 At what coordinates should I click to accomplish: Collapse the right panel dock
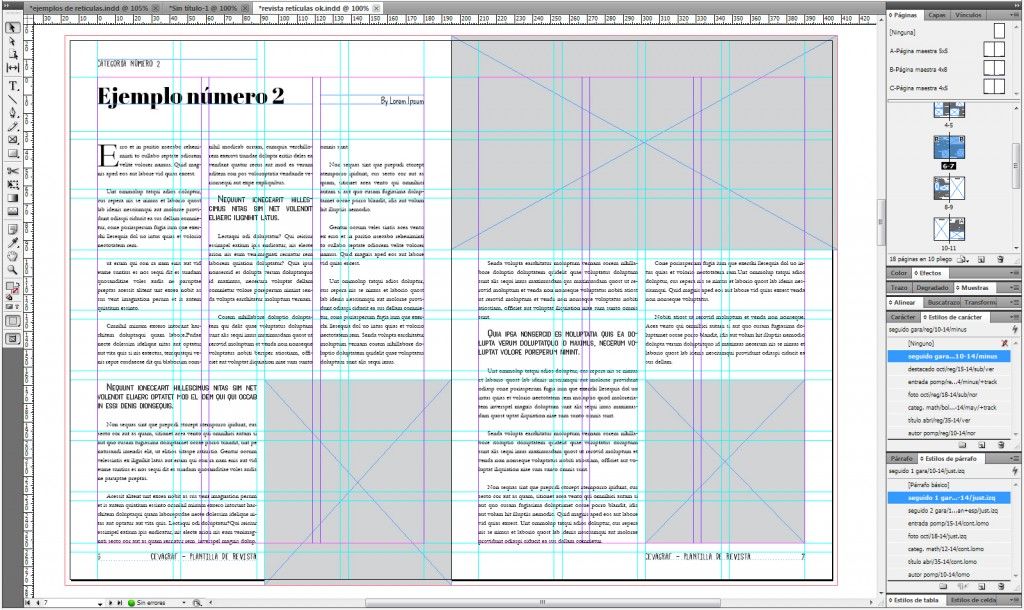(x=1015, y=5)
